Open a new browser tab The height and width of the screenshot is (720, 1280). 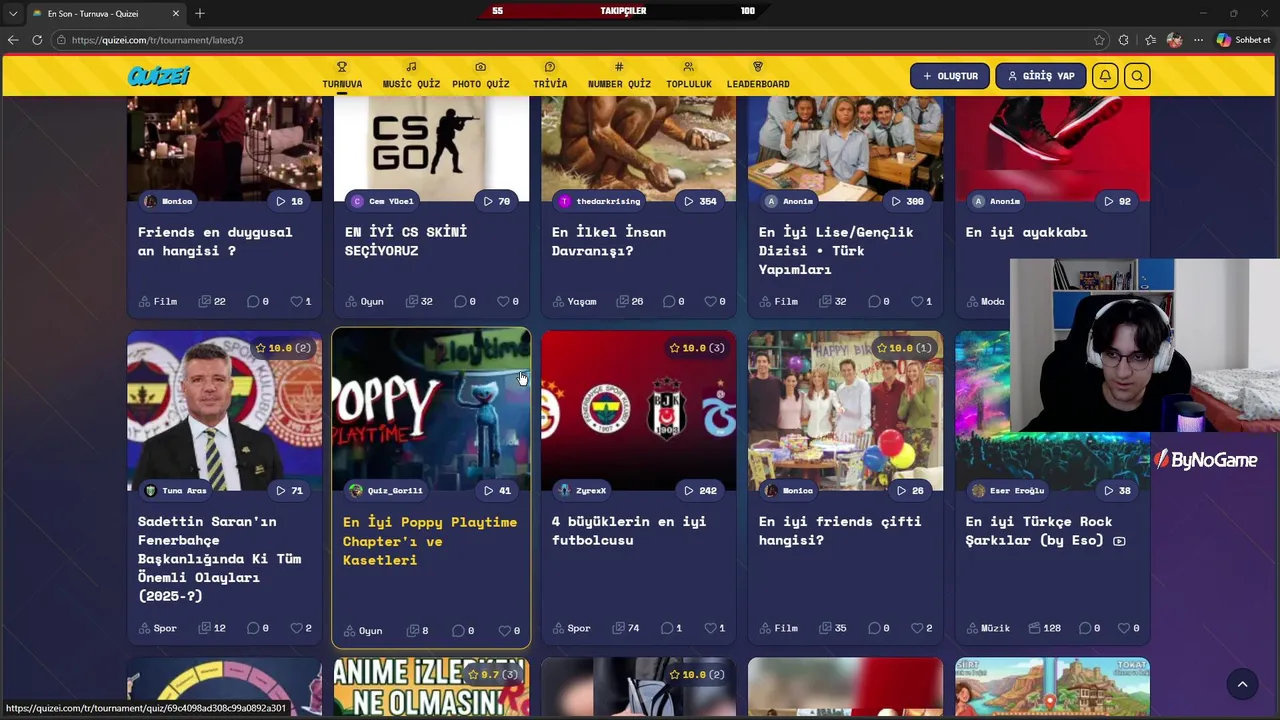(200, 13)
